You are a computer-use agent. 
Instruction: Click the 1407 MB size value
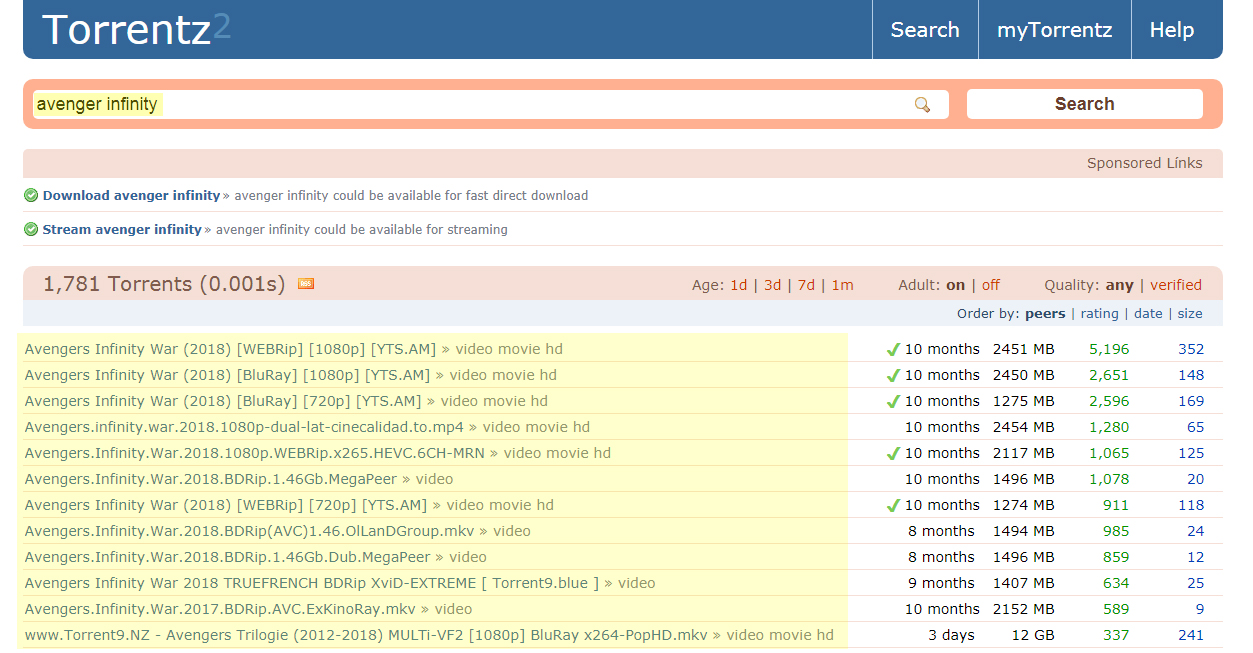[x=1023, y=583]
